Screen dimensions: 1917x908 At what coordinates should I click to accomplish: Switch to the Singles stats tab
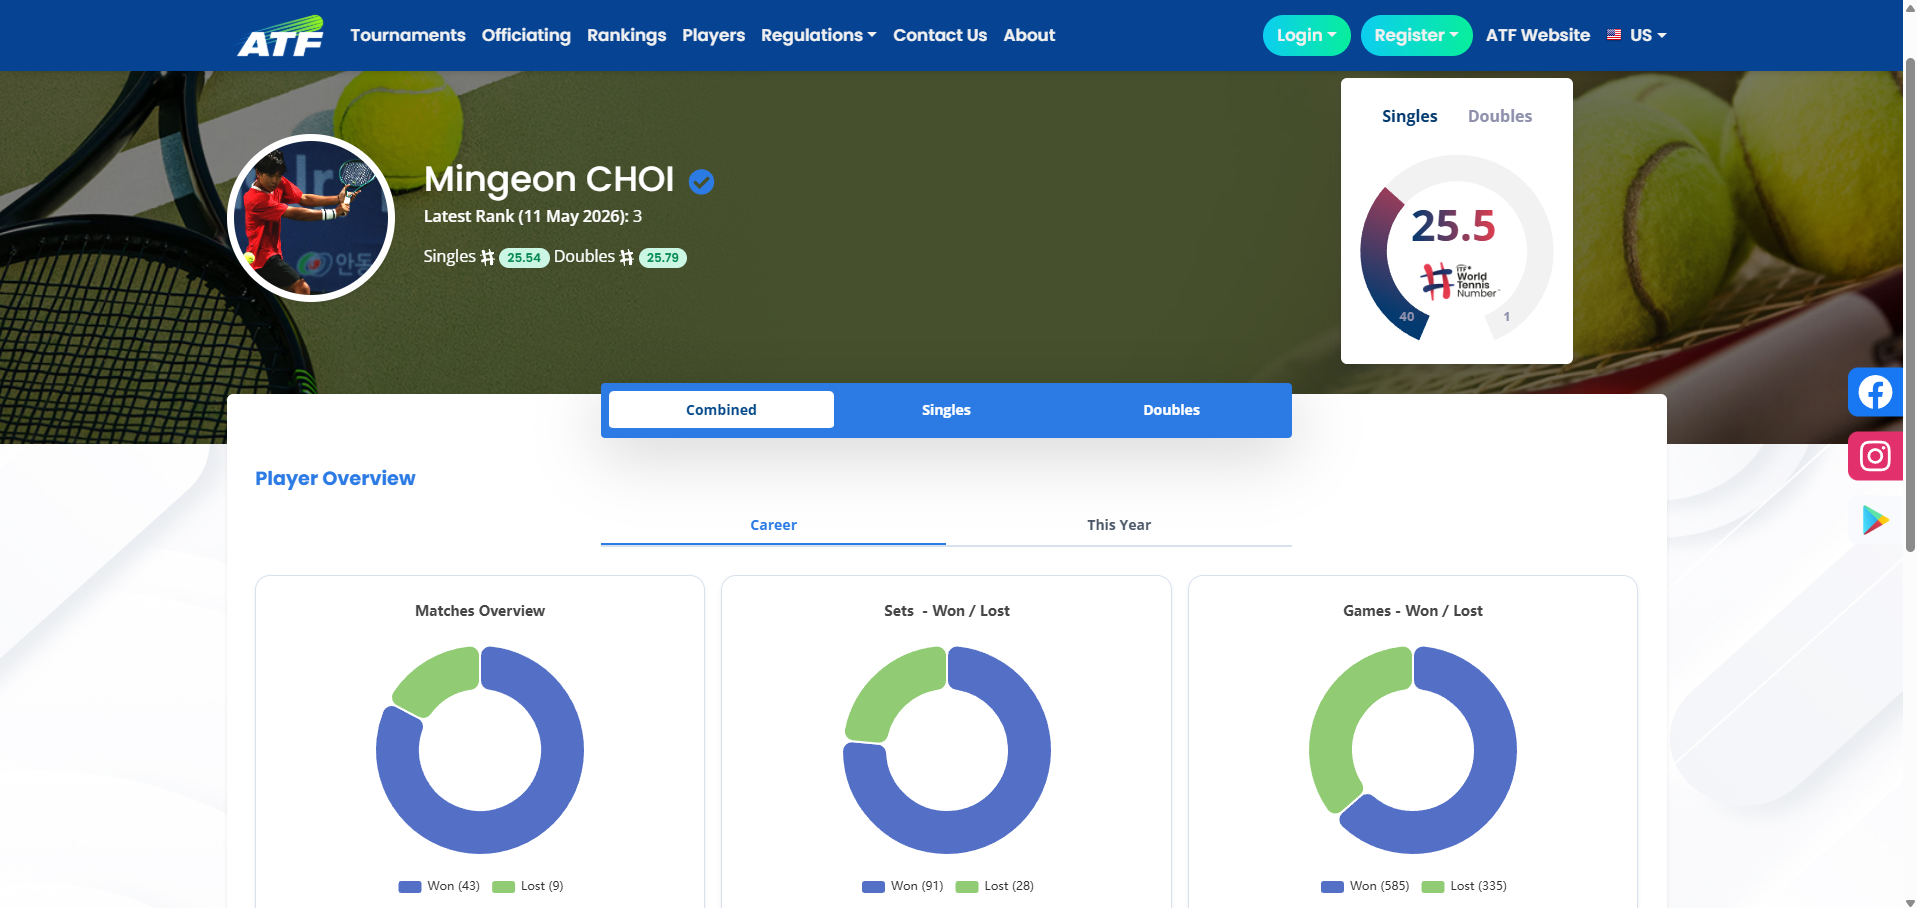click(x=946, y=410)
